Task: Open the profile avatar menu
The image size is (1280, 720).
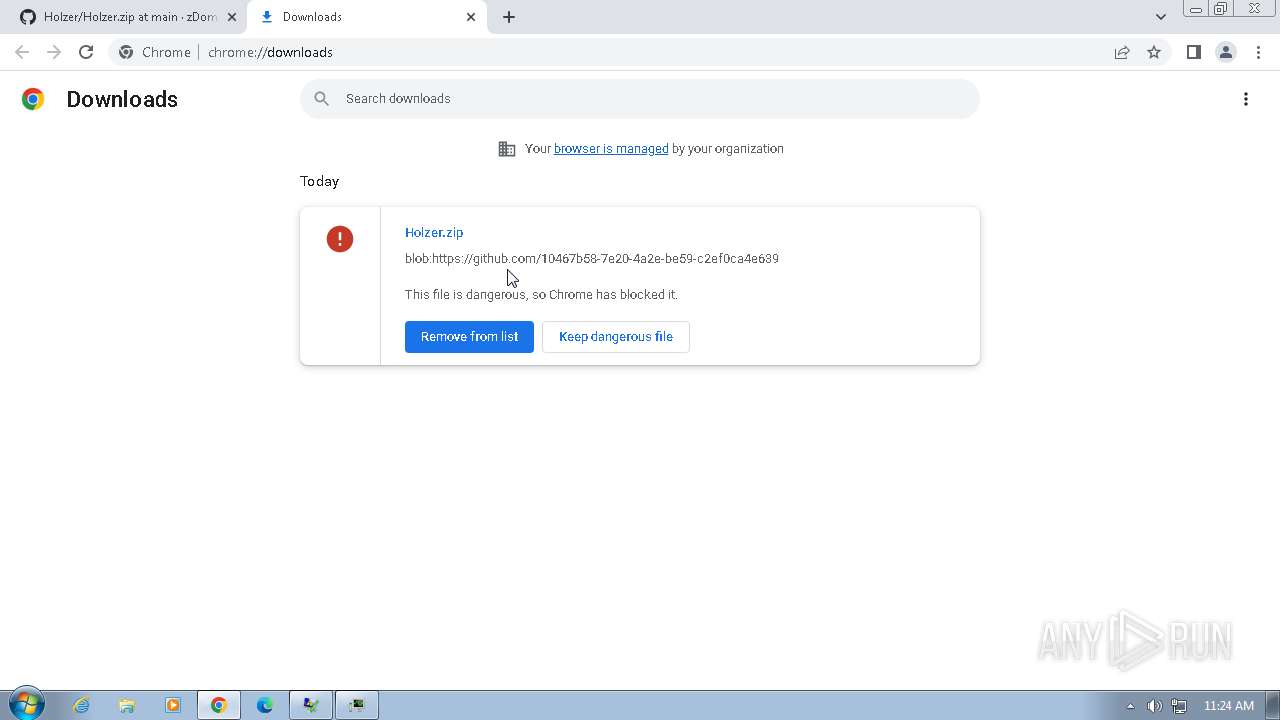Action: coord(1225,52)
